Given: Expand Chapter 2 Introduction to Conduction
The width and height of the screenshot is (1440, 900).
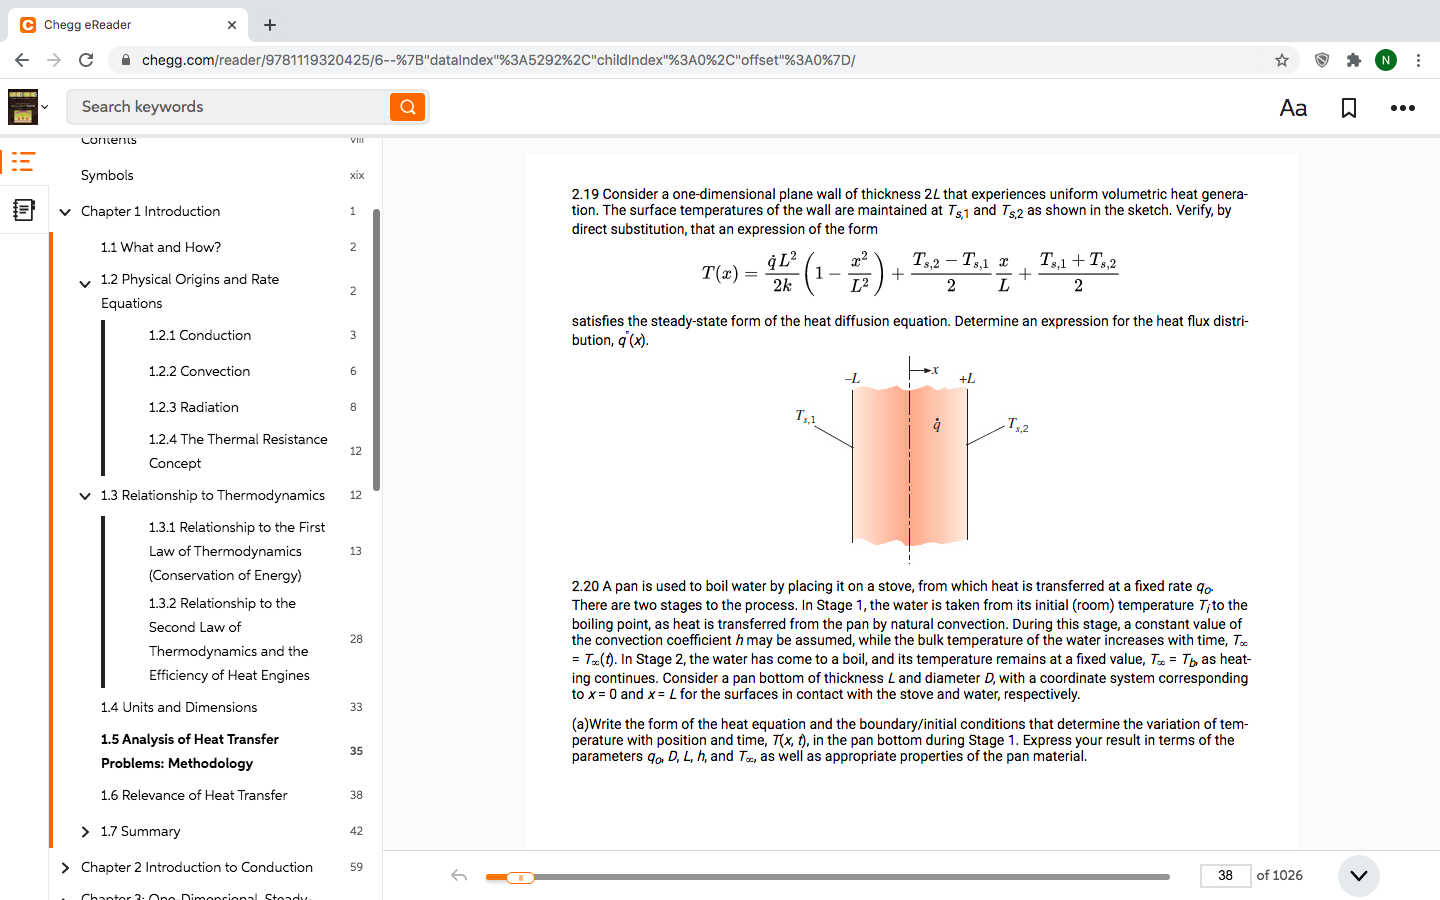Looking at the screenshot, I should [x=65, y=867].
